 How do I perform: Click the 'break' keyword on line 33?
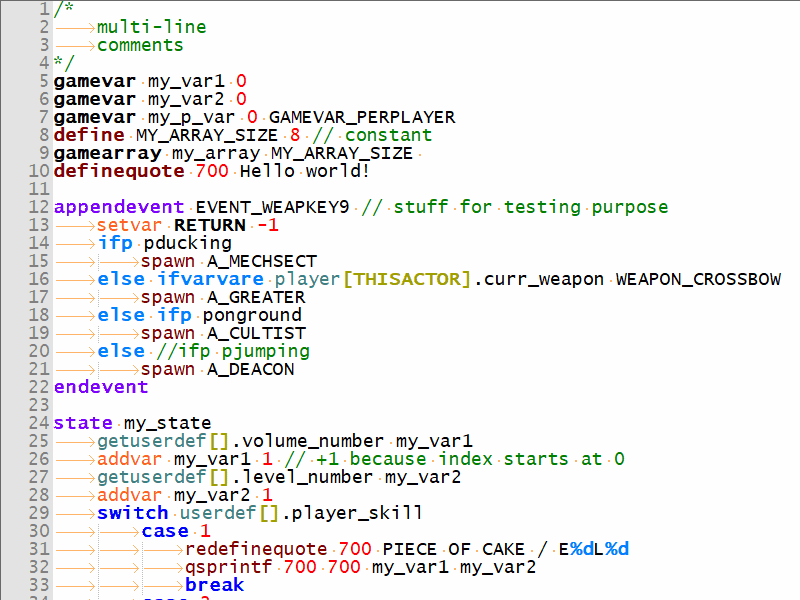[214, 585]
